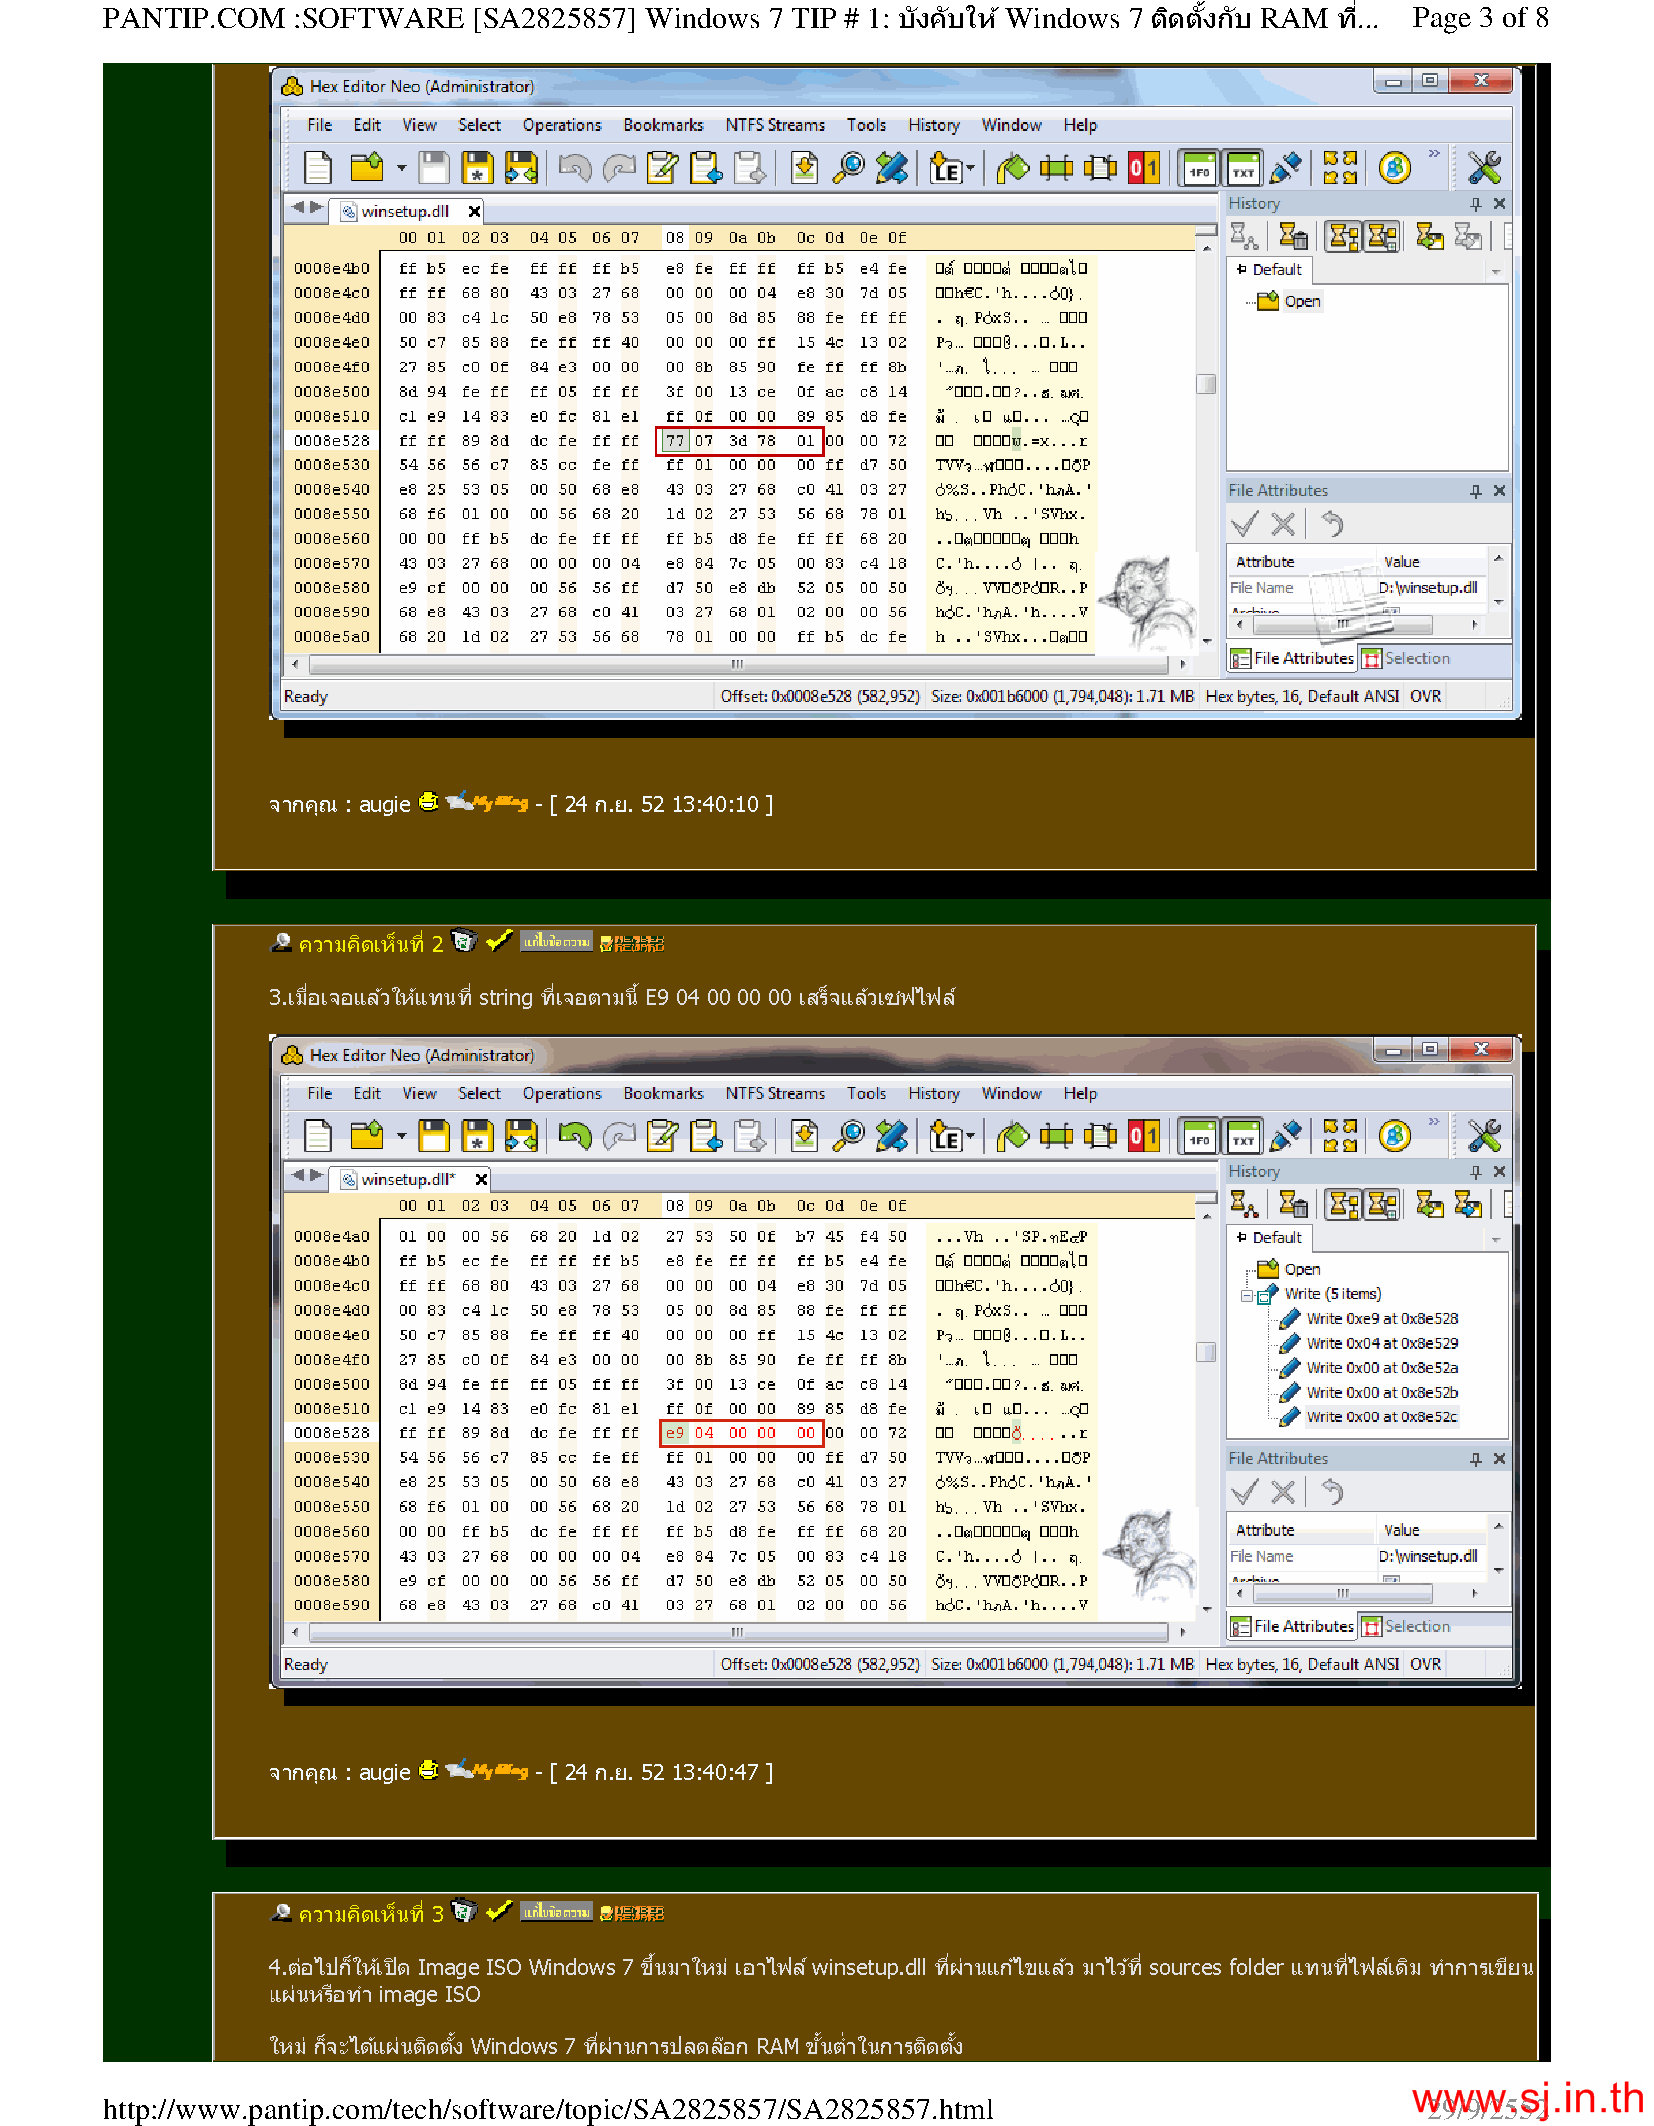Click wrench settings icon in upper Hex Editor toolbar

[1484, 167]
